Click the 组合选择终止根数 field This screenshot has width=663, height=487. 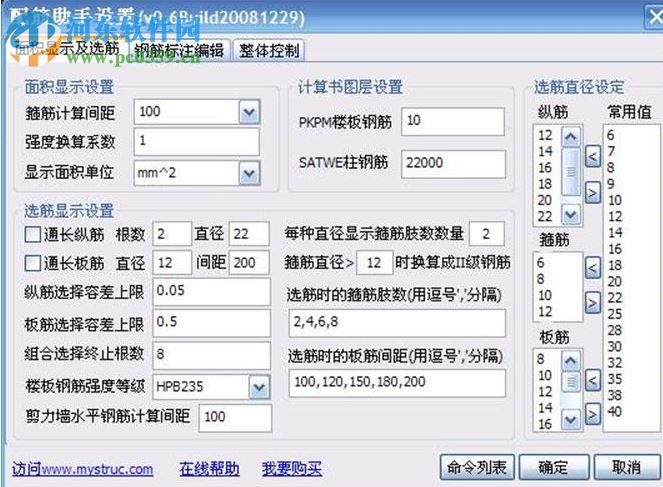tap(211, 355)
